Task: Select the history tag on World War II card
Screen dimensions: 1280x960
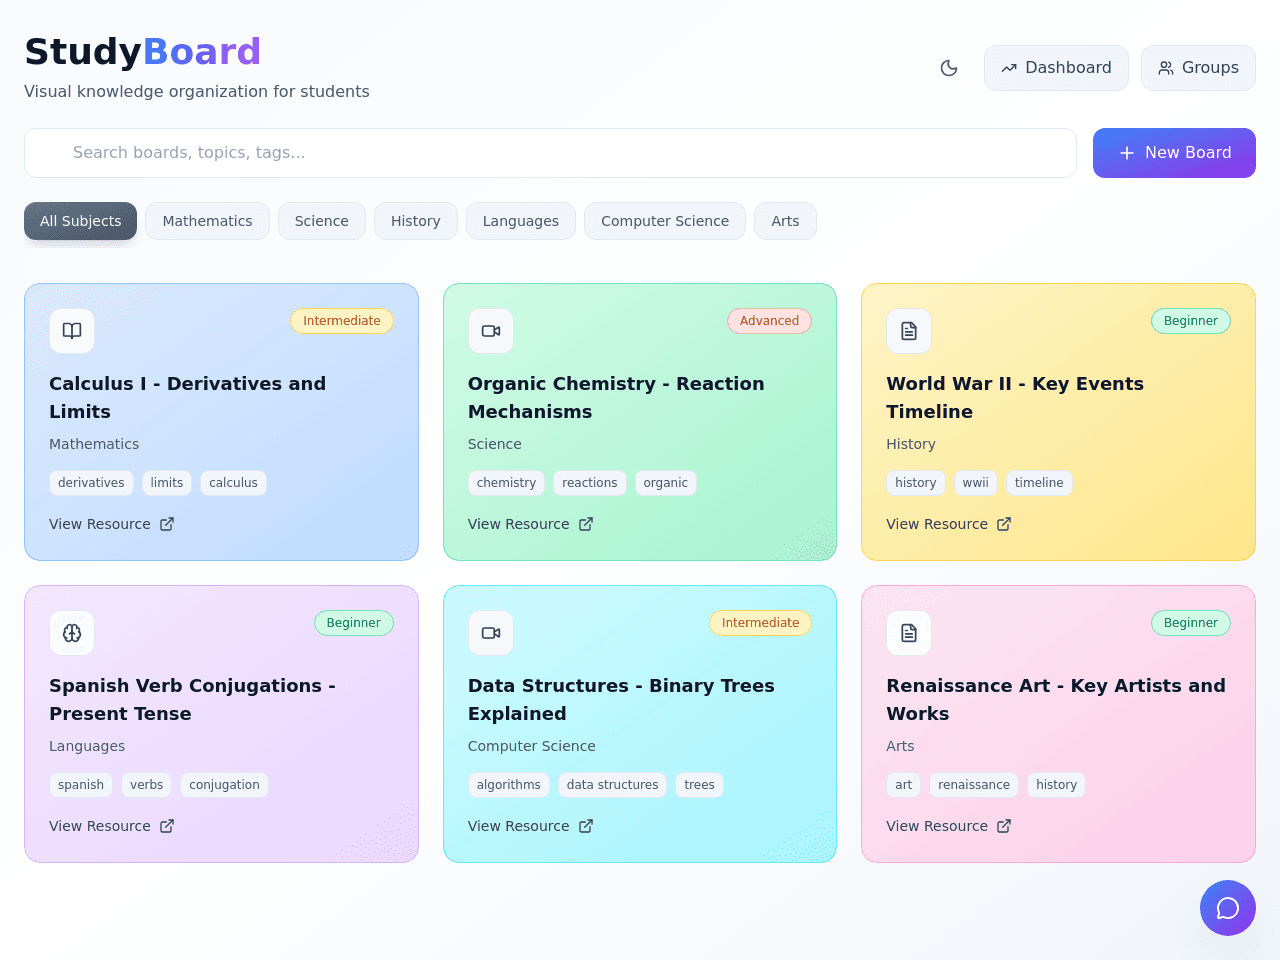Action: [916, 483]
